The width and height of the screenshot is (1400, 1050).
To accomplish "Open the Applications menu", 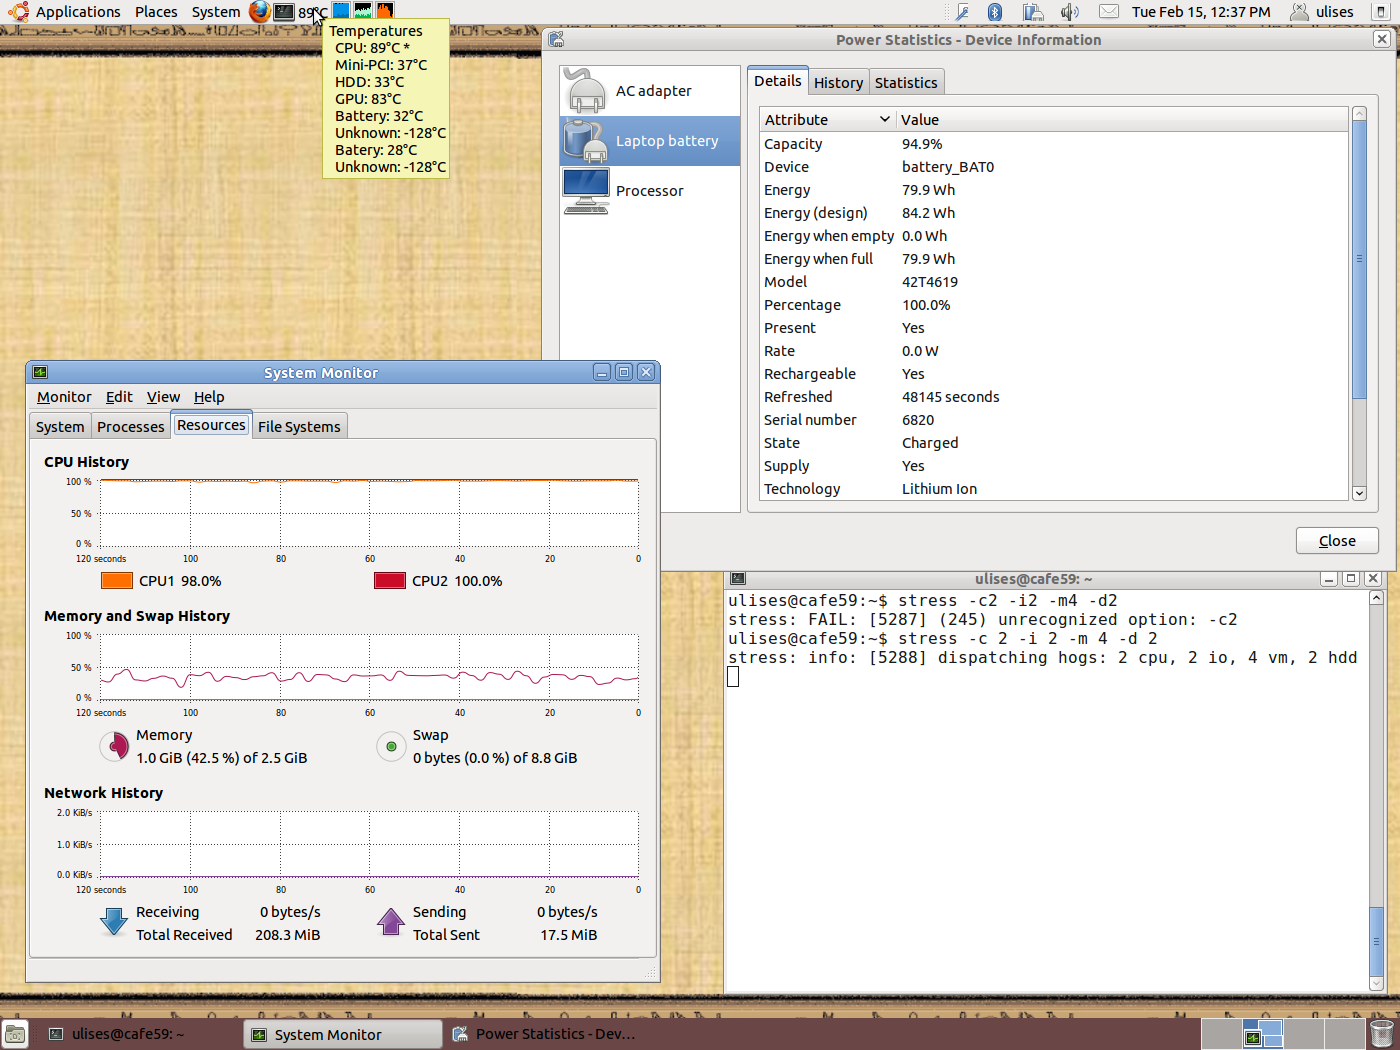I will tap(77, 12).
